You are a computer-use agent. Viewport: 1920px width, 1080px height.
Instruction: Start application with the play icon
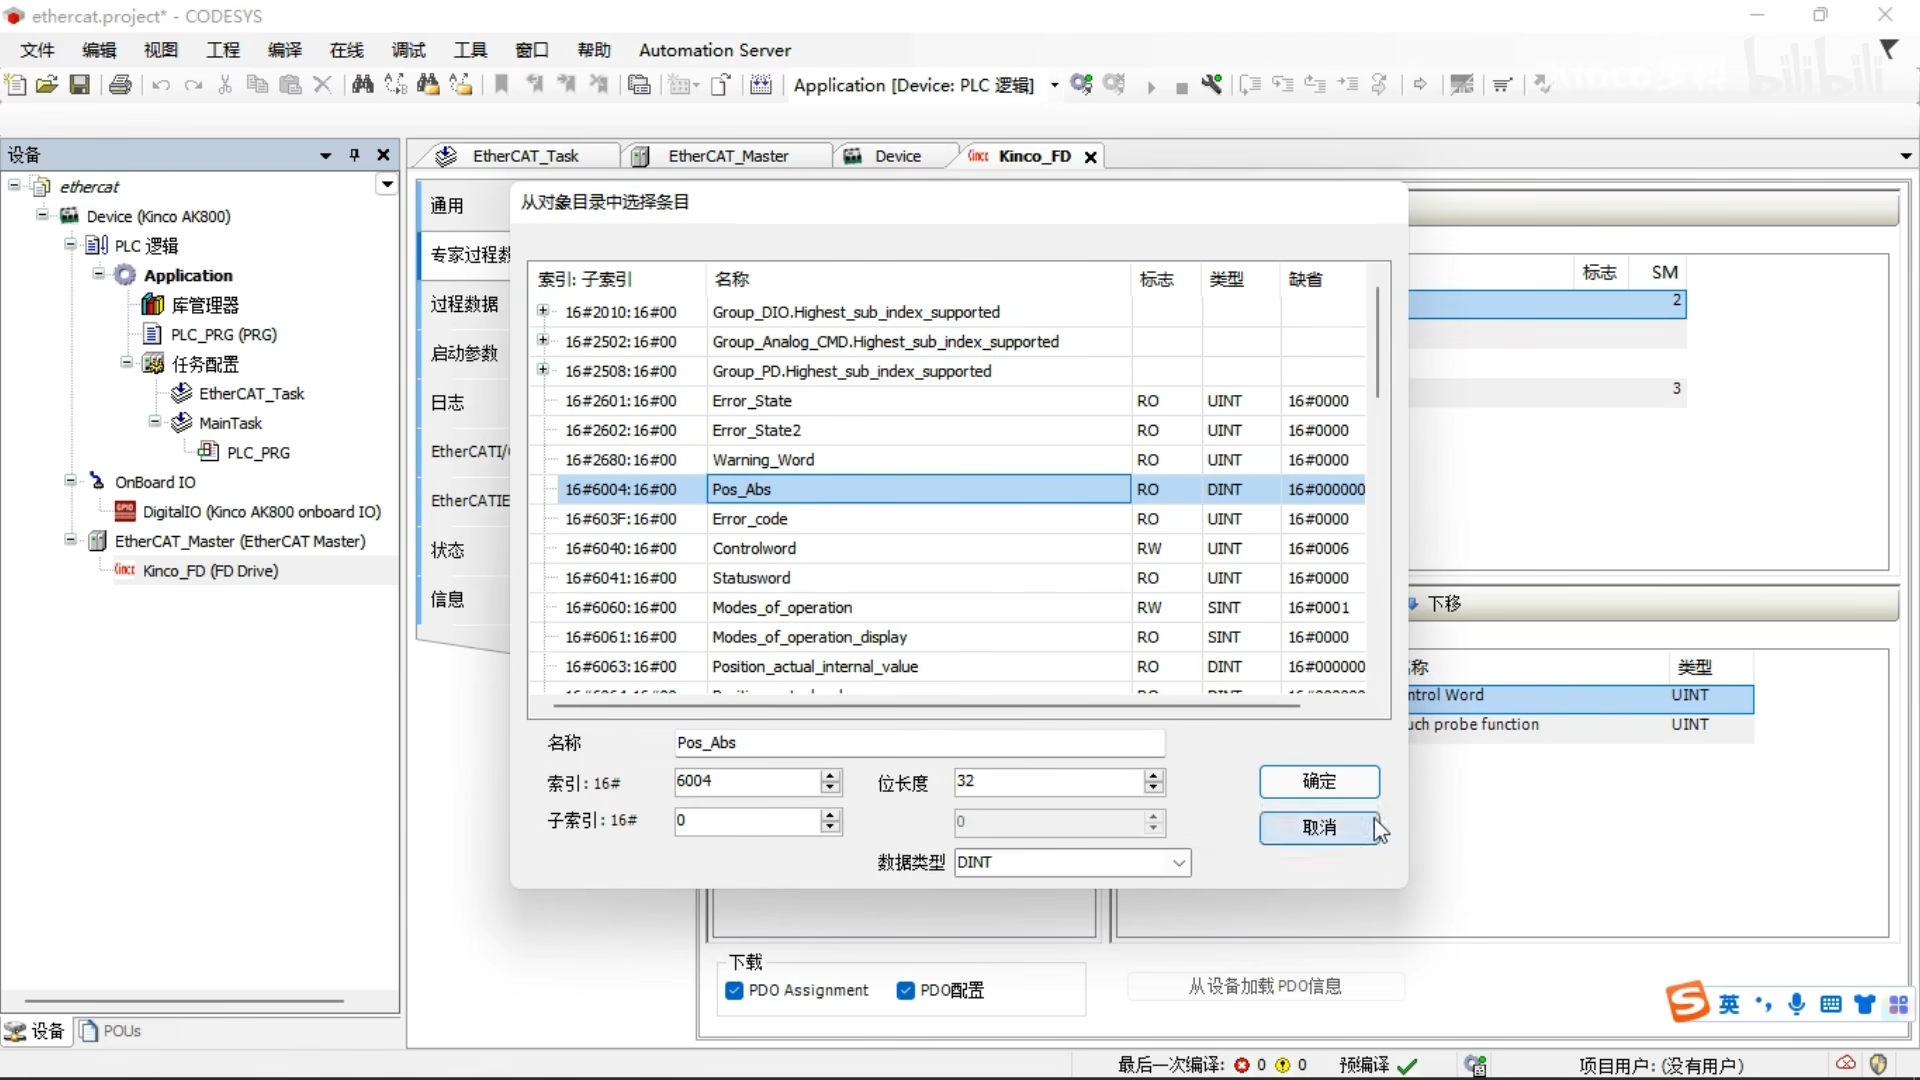point(1151,87)
